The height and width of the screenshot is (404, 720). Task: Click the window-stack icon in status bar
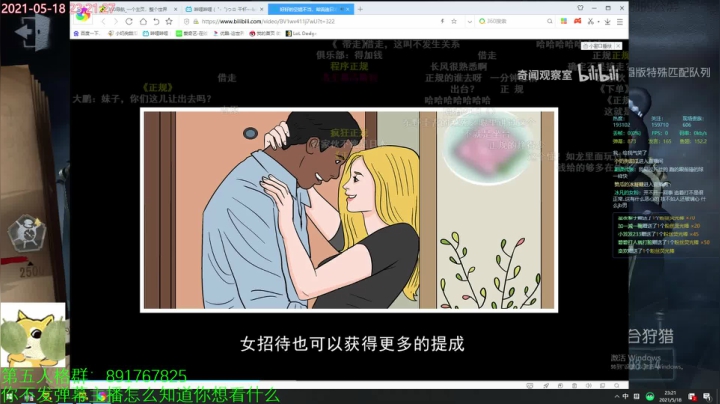pos(602,386)
